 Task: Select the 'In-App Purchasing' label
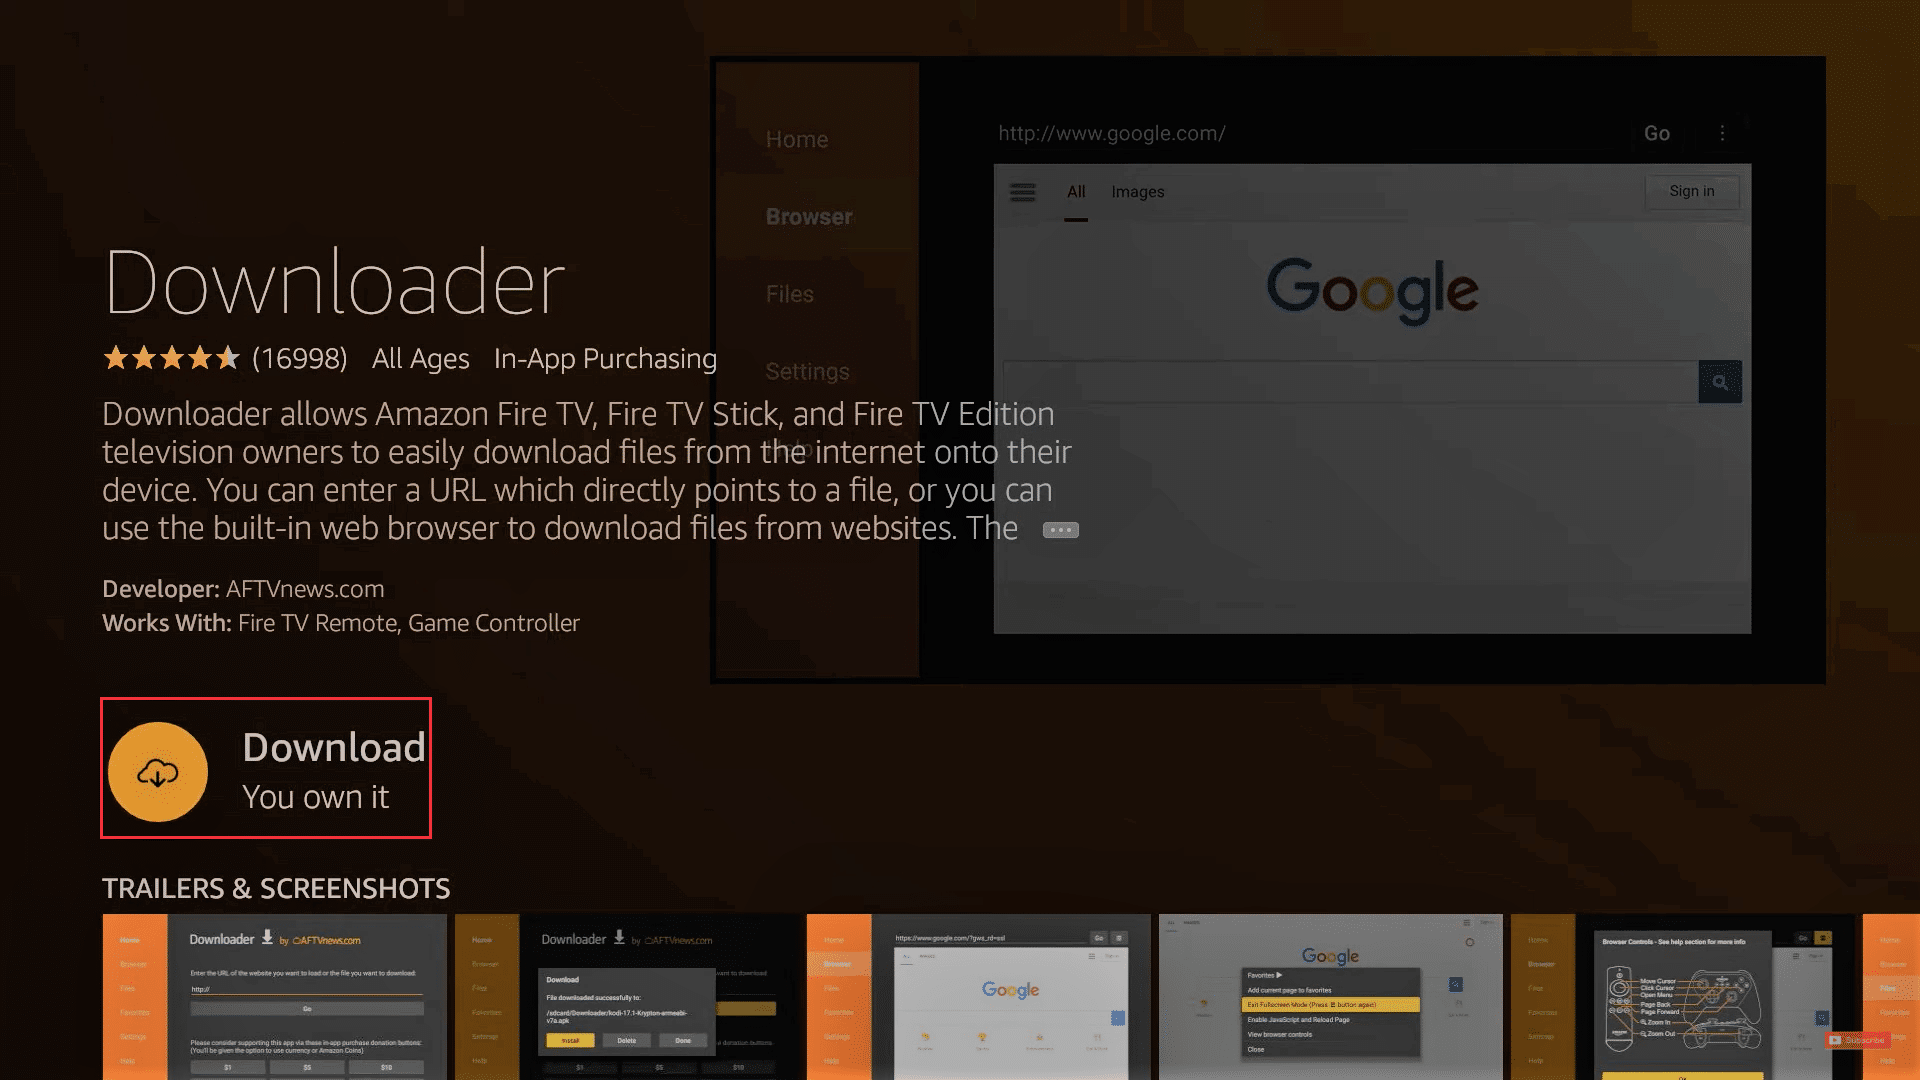(605, 358)
